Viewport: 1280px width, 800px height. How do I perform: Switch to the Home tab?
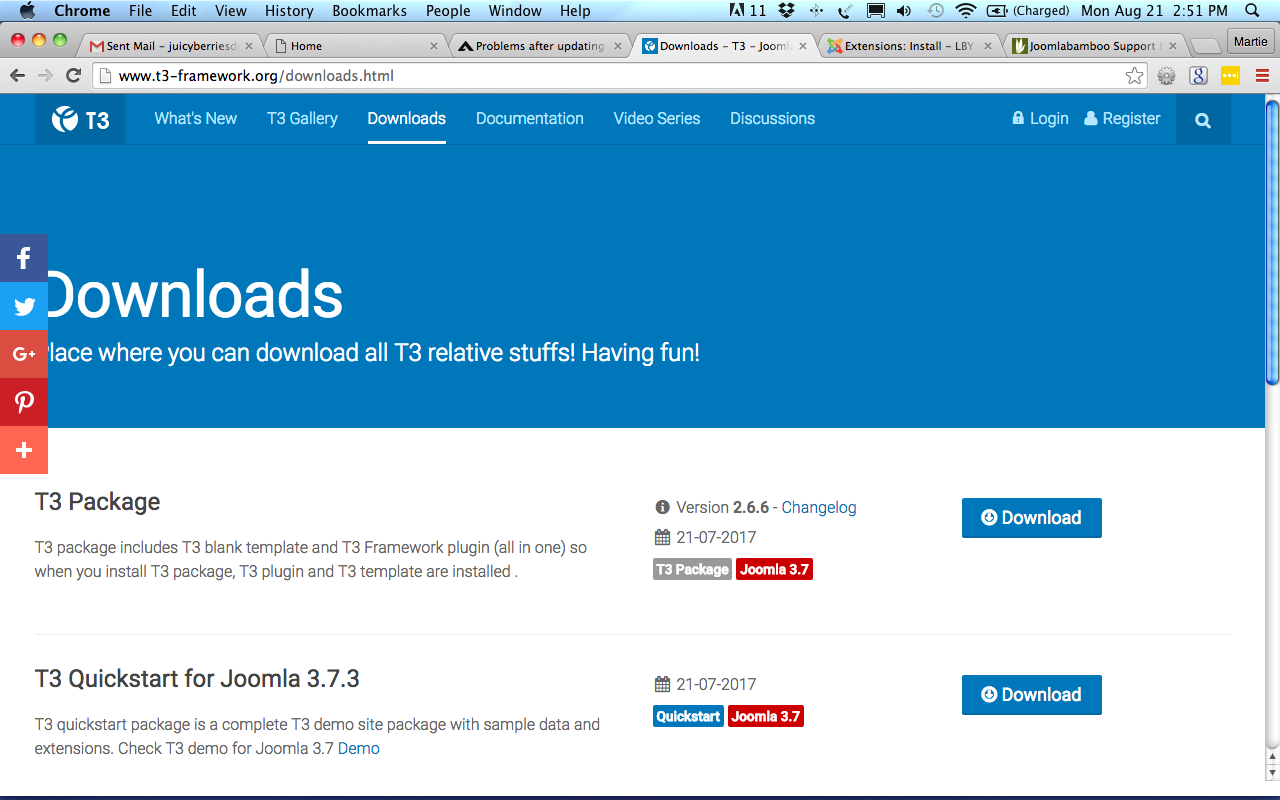(355, 46)
